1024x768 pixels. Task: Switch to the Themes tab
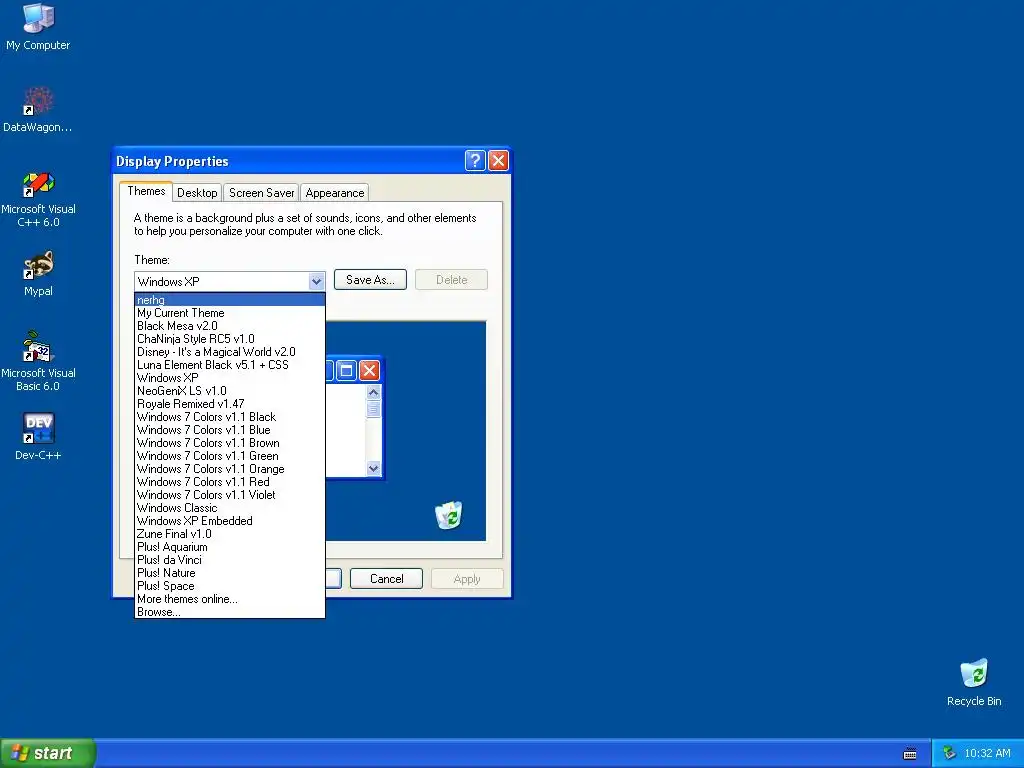click(x=146, y=191)
